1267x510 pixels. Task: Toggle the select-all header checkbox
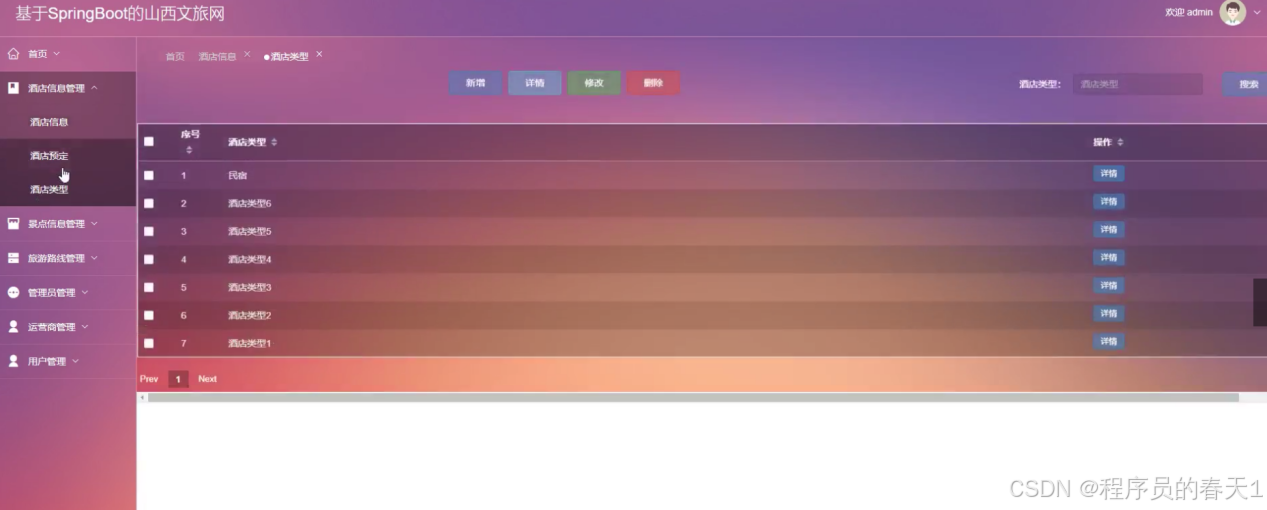click(149, 142)
